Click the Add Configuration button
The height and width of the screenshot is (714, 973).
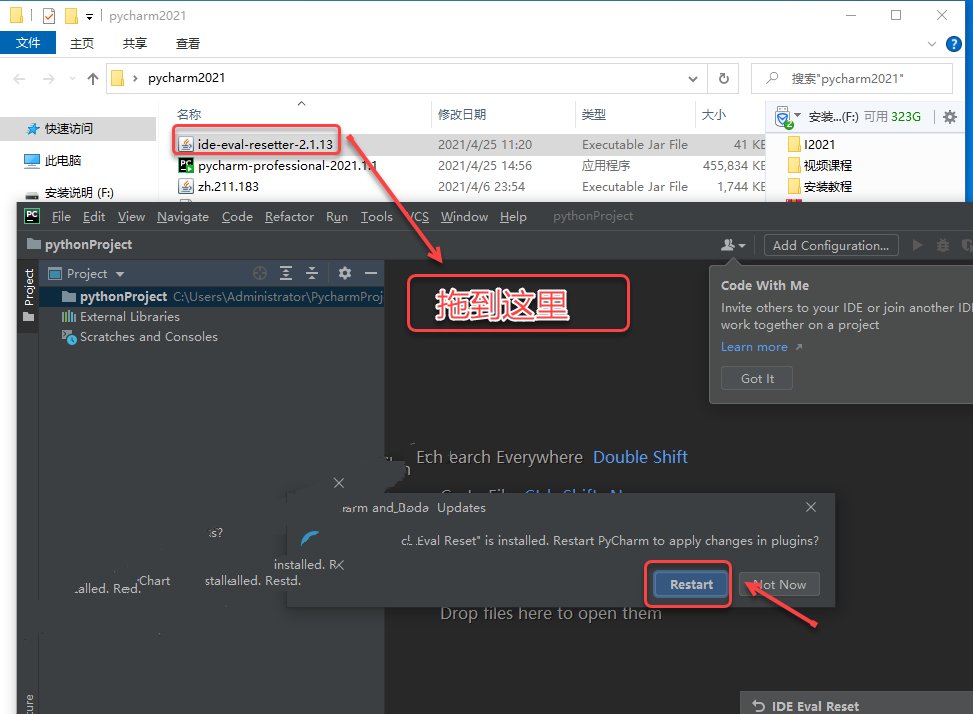[x=831, y=246]
